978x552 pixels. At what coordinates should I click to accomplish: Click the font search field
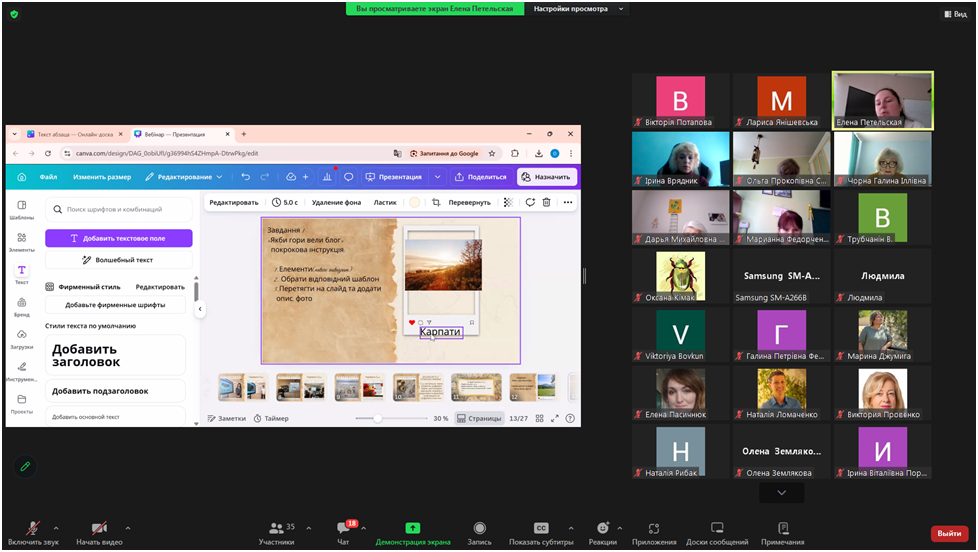pos(124,209)
